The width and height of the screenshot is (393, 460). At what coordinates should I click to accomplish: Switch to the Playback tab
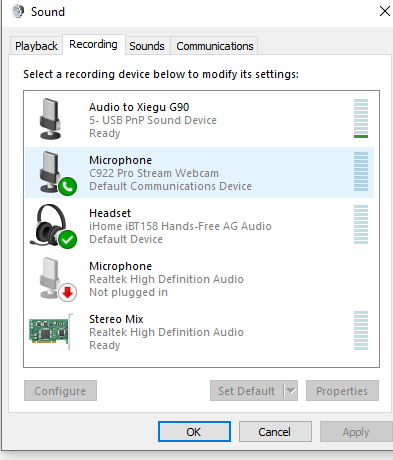[36, 46]
